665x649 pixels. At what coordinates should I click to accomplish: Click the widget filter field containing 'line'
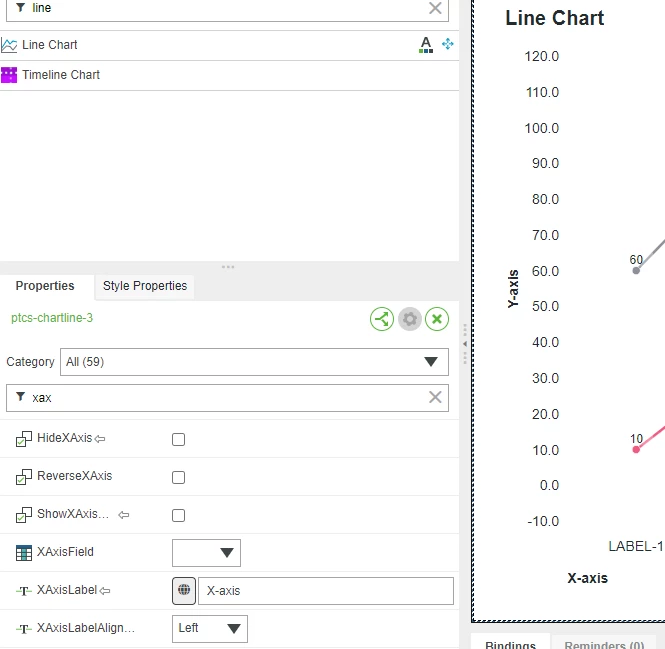click(227, 8)
